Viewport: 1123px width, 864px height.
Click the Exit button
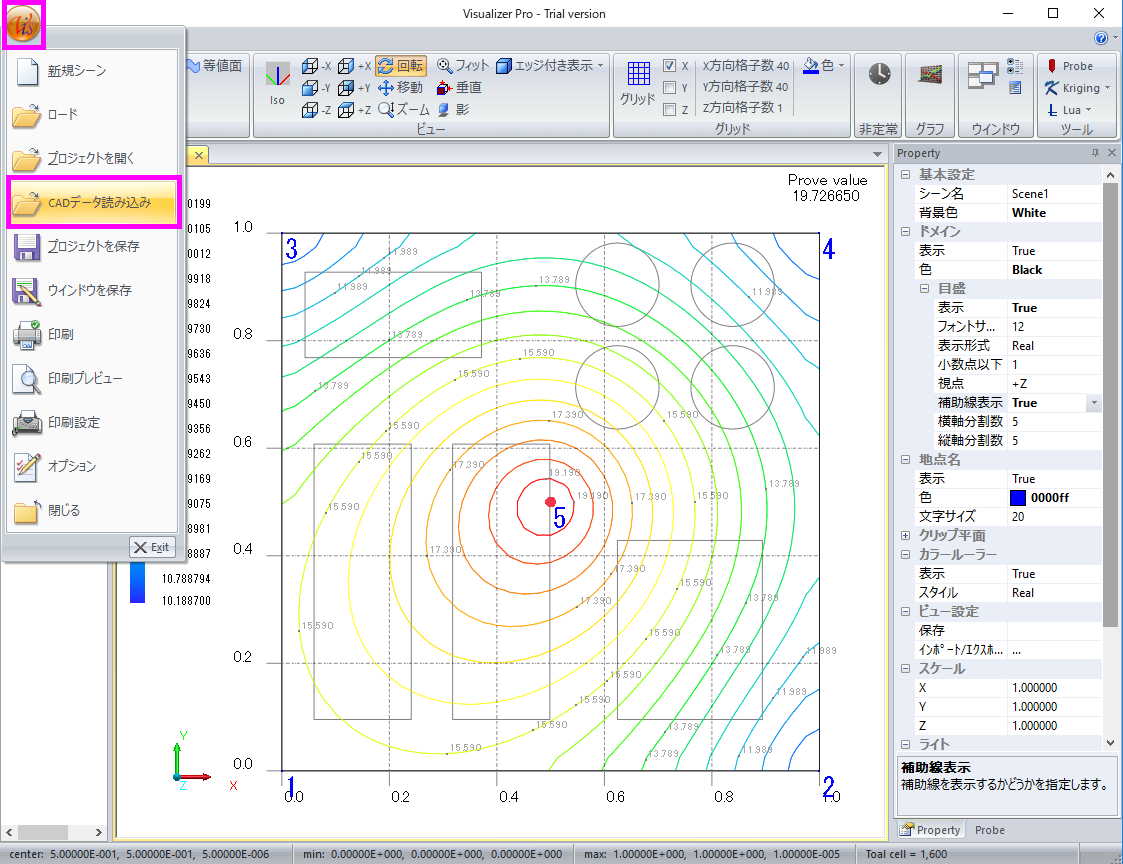click(152, 546)
